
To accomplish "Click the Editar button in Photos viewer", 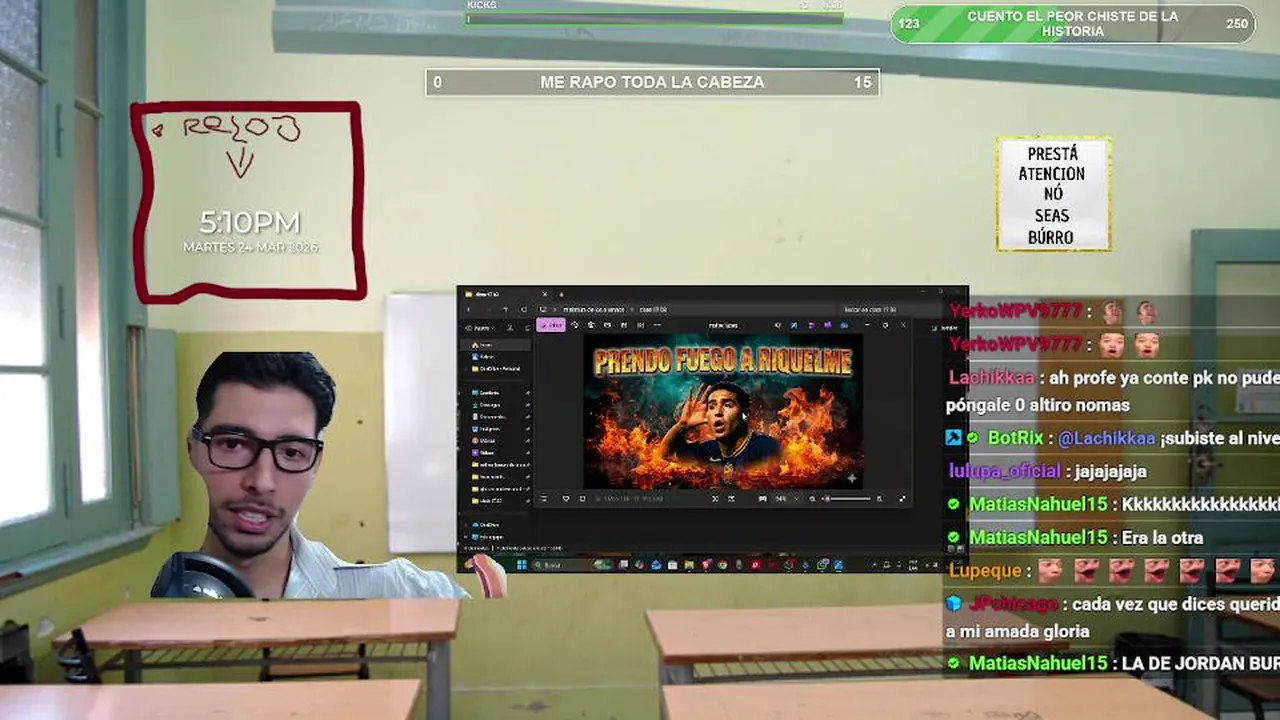I will click(x=551, y=325).
